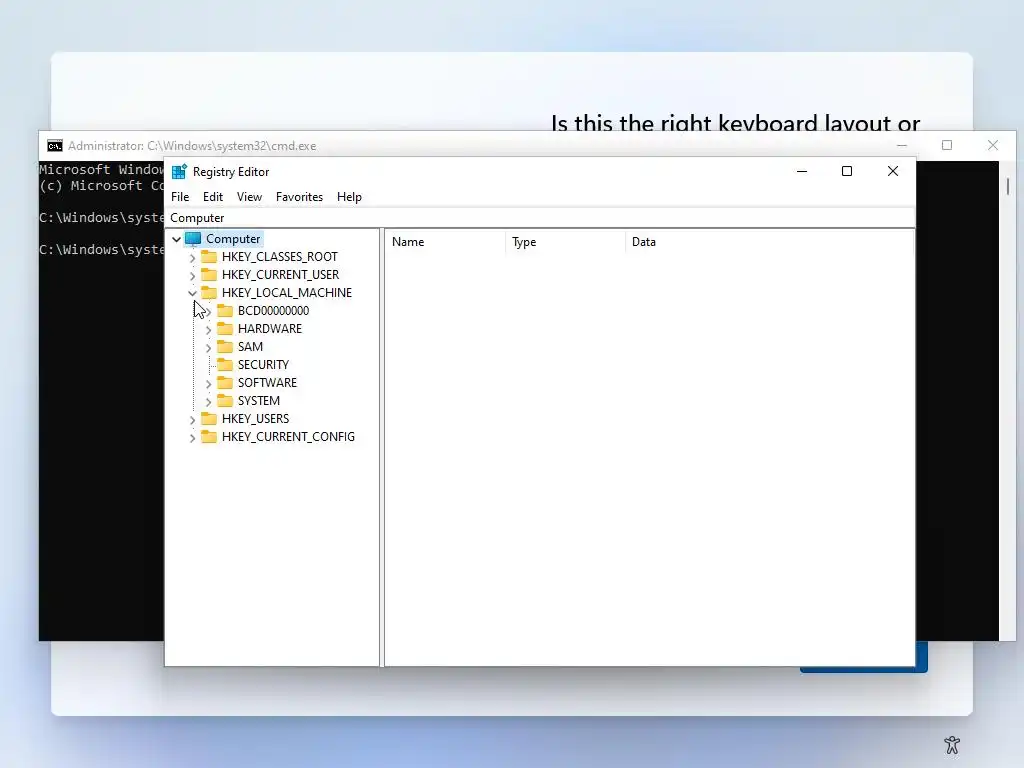
Task: Expand the HKEY_CLASSES_ROOT chevron
Action: 192,257
